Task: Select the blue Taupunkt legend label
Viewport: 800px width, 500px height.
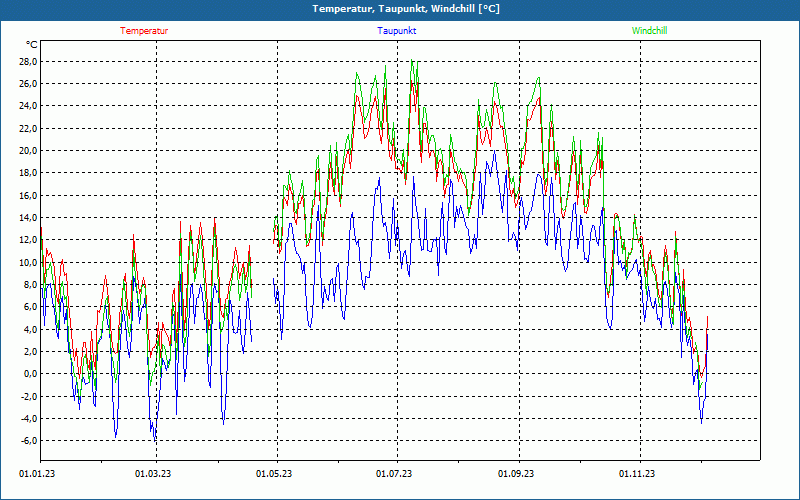Action: 396,31
